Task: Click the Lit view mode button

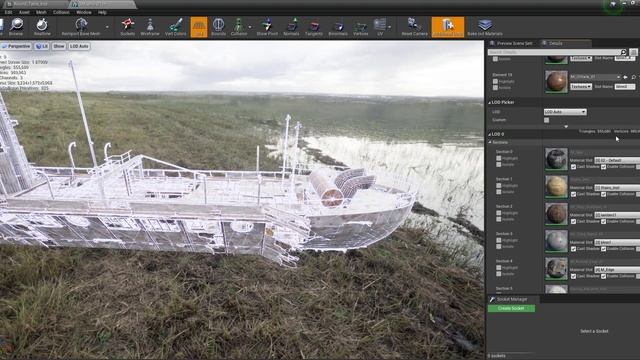Action: click(41, 47)
